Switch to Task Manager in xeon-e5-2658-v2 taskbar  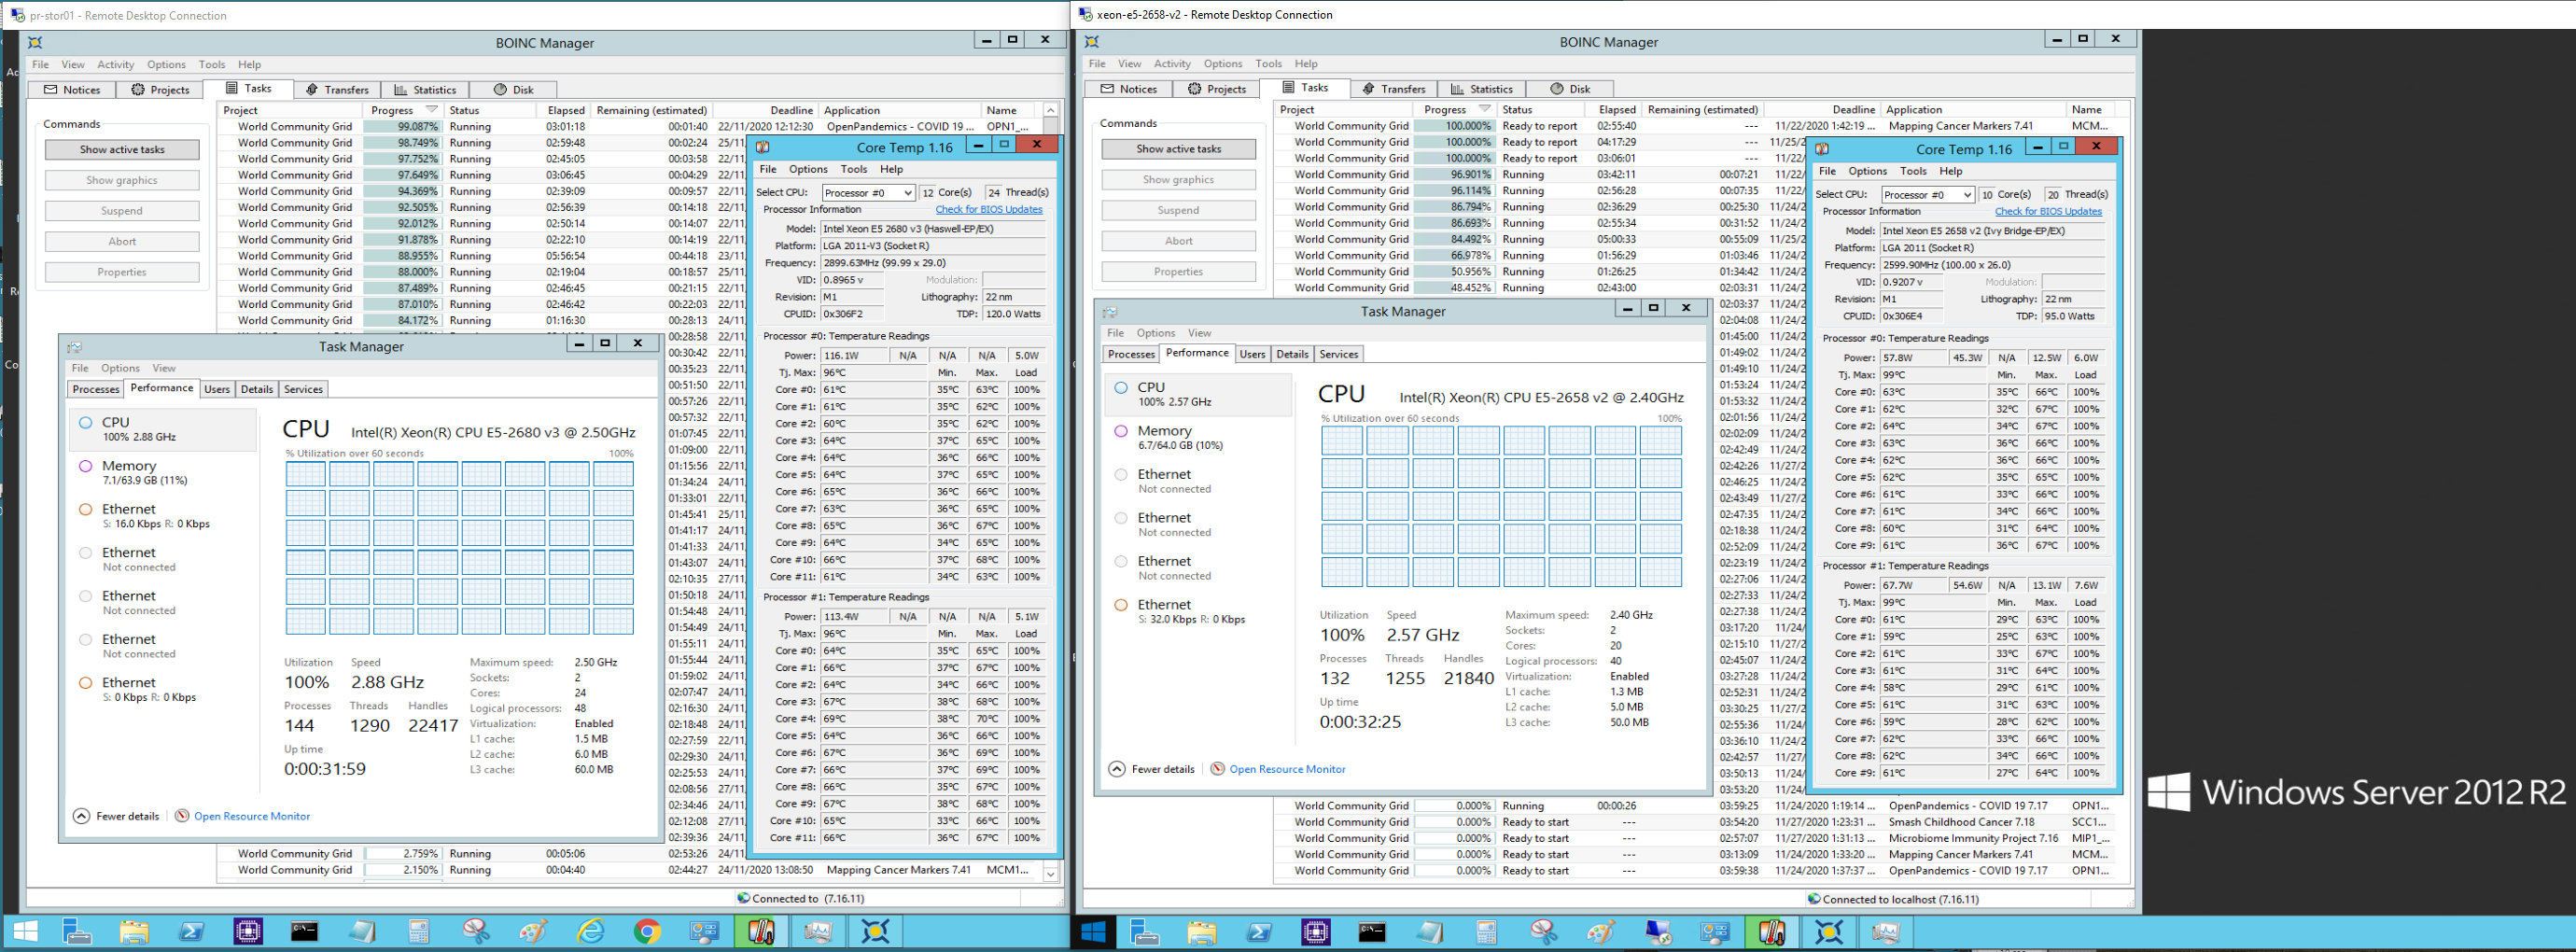pyautogui.click(x=1886, y=932)
